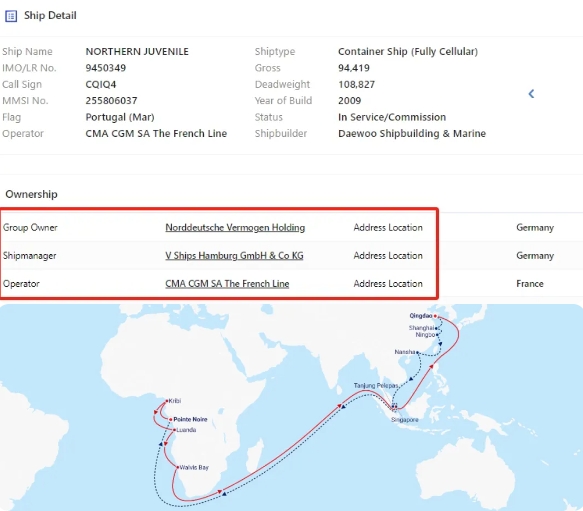The image size is (583, 511).
Task: Open Norddeutsche Vermogen Holding link
Action: coord(235,227)
